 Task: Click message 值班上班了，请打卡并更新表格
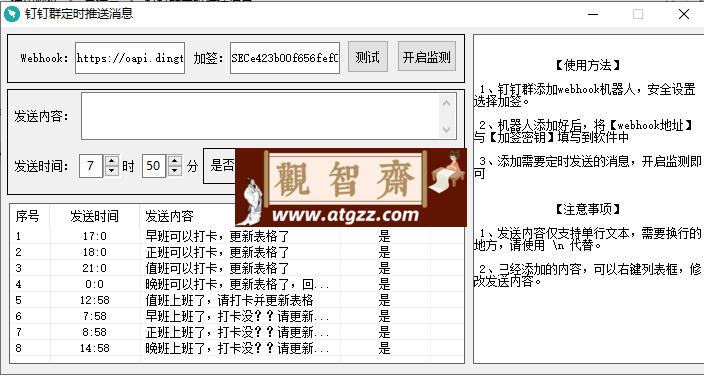[229, 300]
